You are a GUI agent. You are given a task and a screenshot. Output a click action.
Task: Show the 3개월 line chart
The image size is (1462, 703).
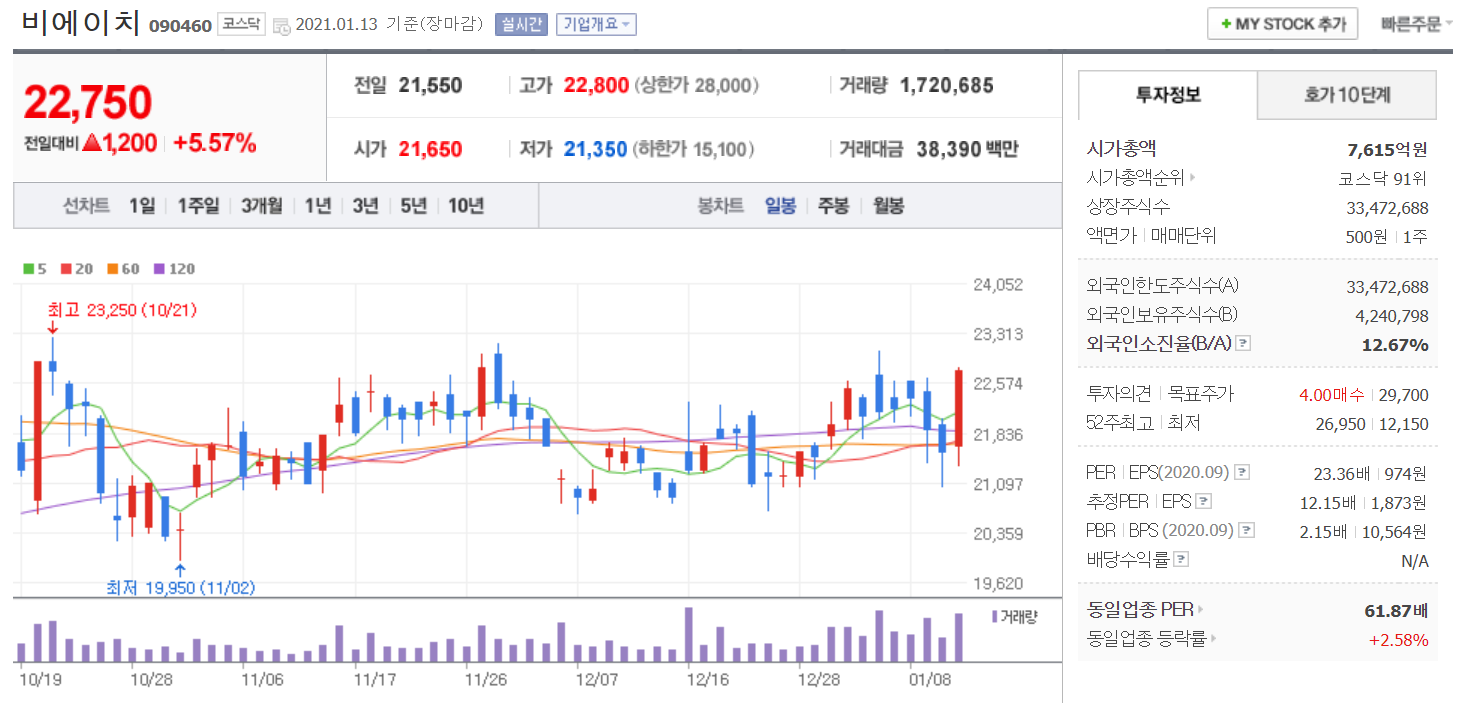point(261,206)
